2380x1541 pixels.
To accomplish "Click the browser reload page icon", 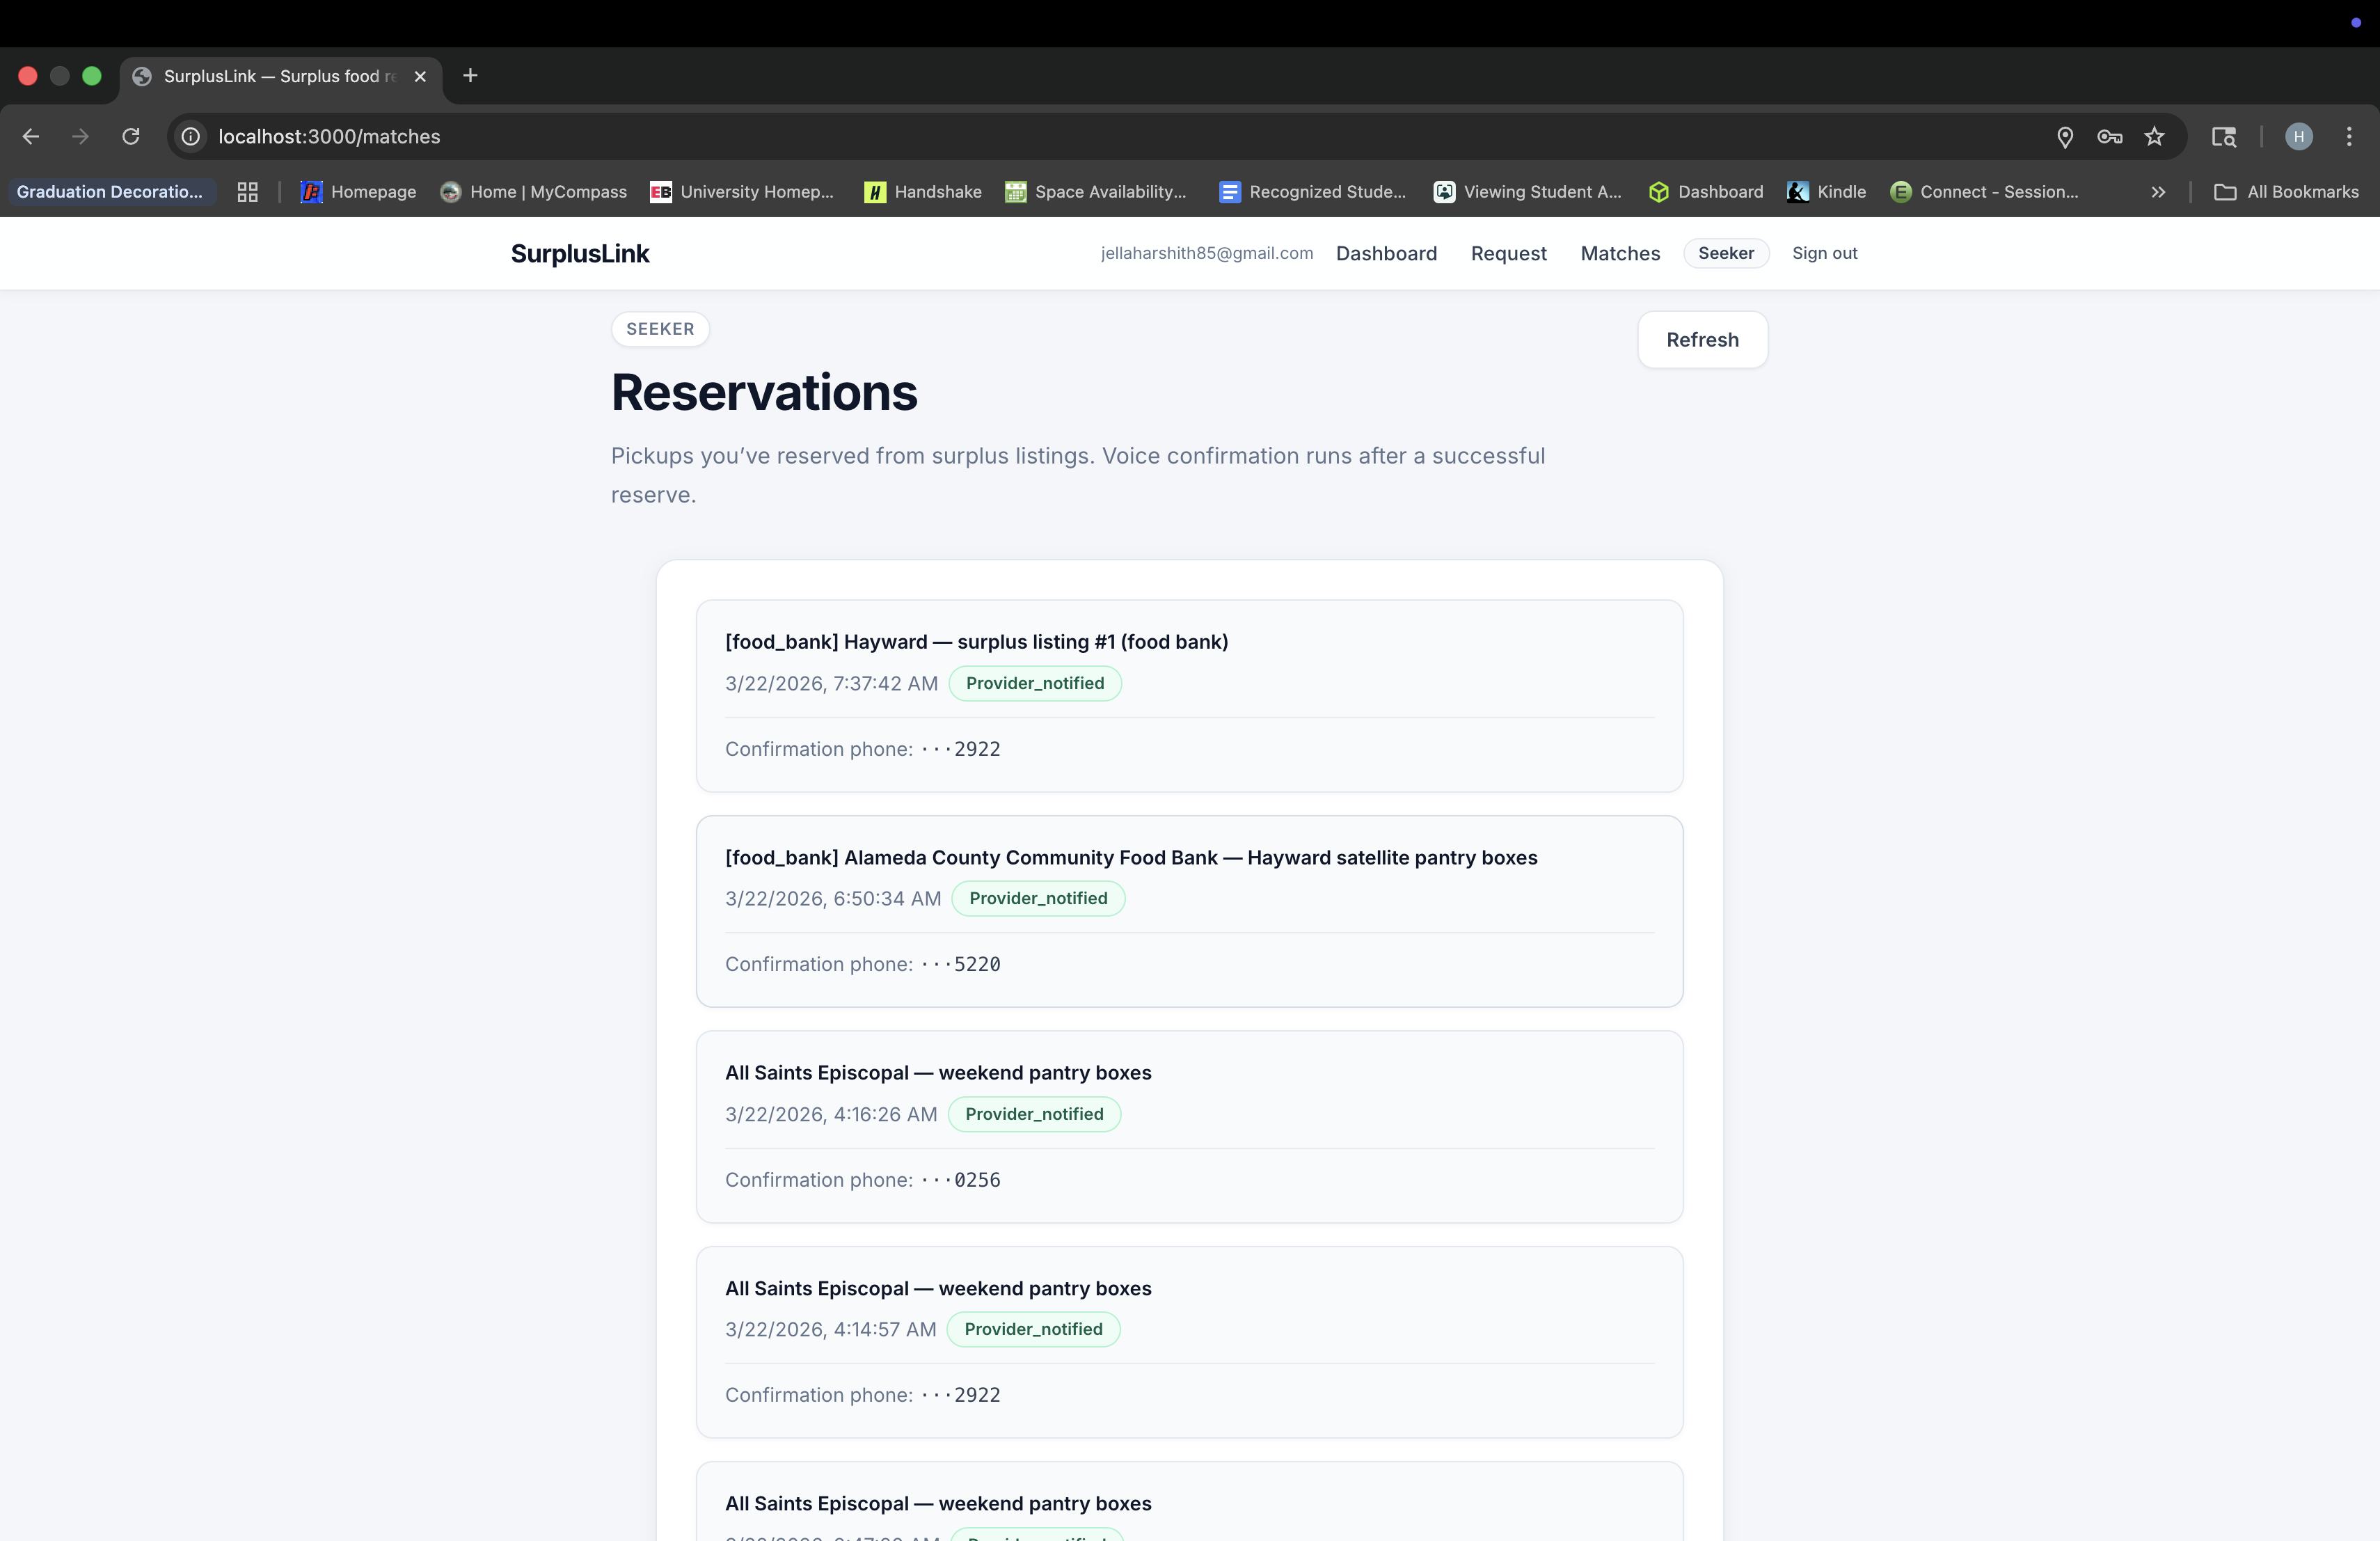I will [131, 136].
